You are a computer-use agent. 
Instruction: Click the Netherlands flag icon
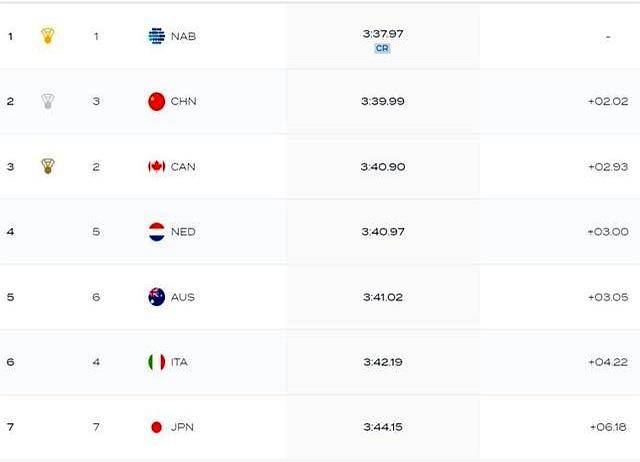click(156, 231)
